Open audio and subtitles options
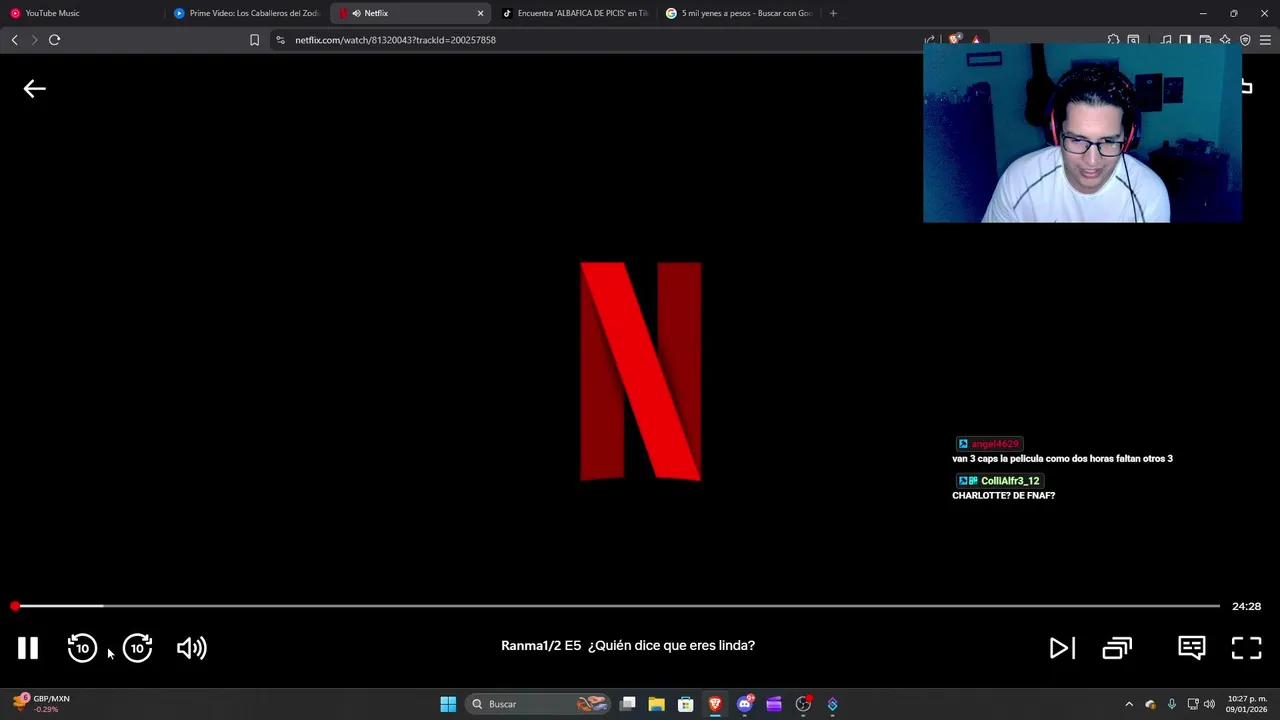 point(1191,647)
